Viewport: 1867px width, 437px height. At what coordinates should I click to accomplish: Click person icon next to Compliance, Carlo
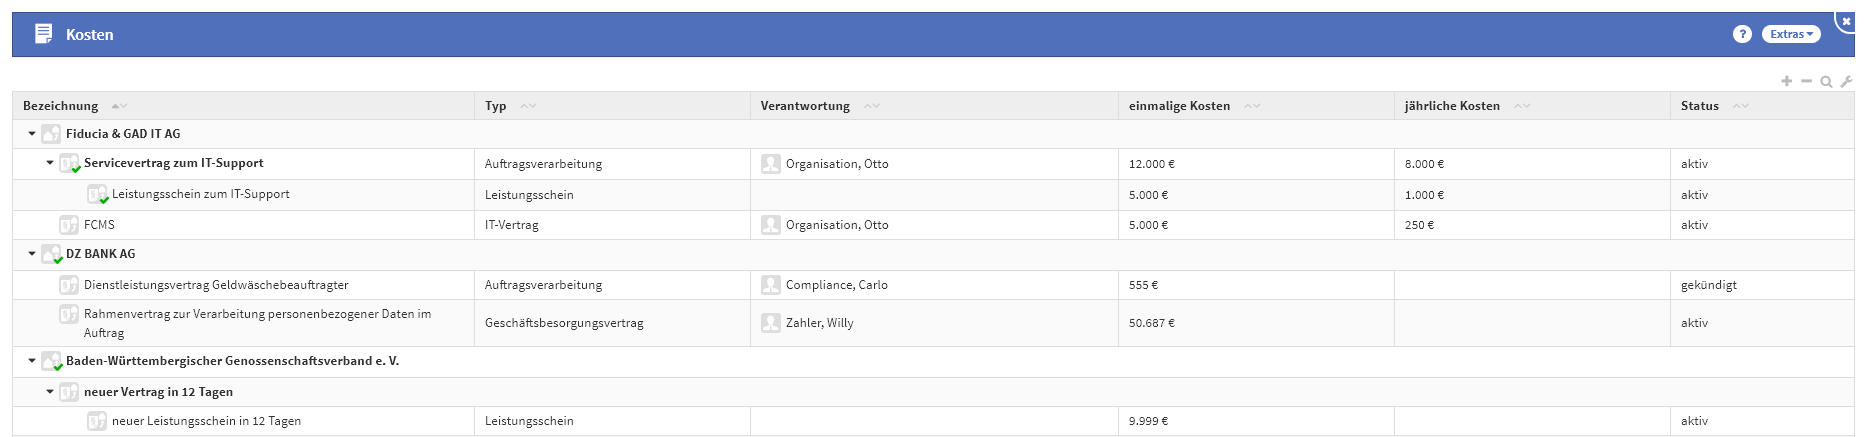click(x=770, y=285)
